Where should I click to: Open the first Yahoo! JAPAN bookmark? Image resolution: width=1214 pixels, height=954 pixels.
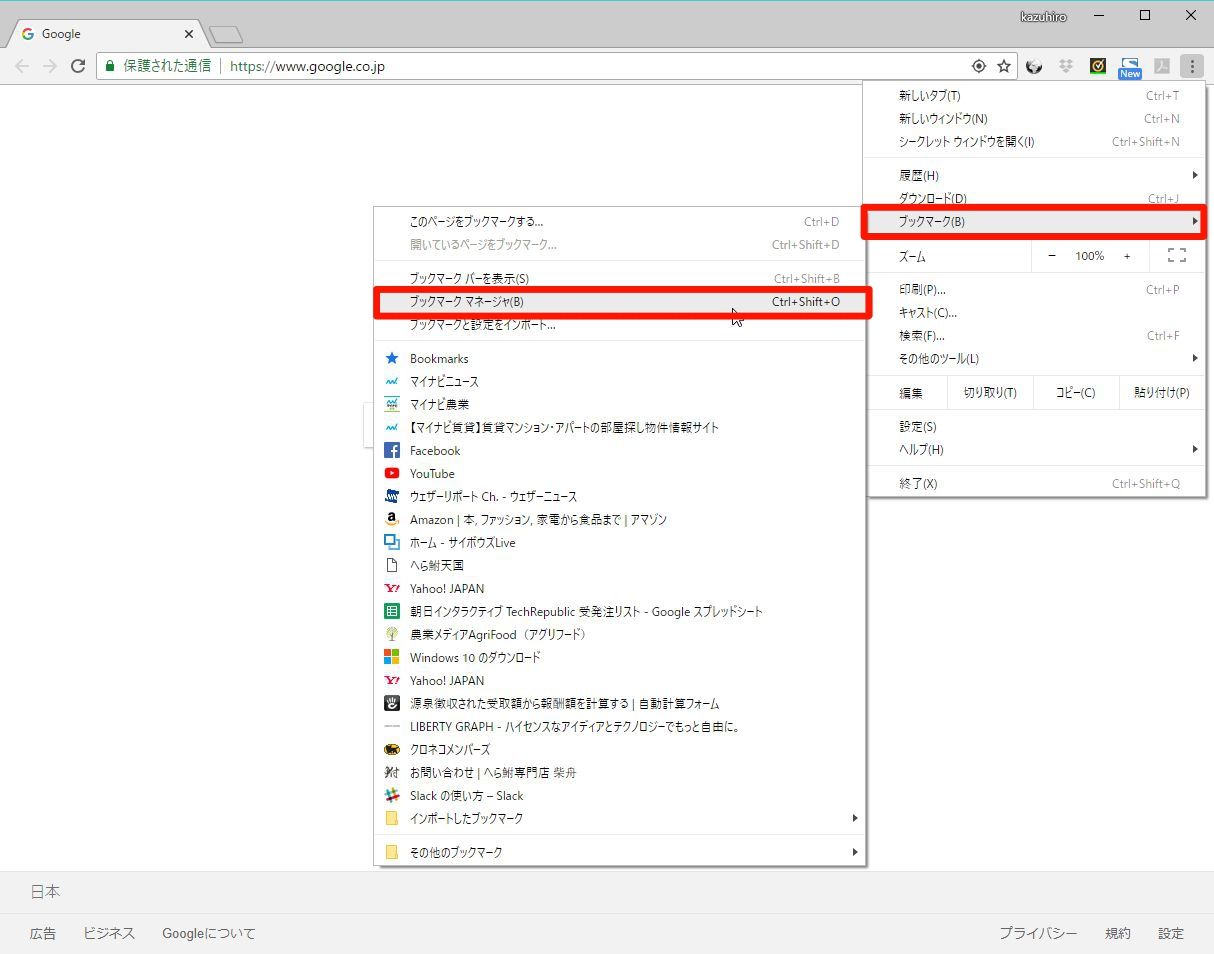point(620,588)
